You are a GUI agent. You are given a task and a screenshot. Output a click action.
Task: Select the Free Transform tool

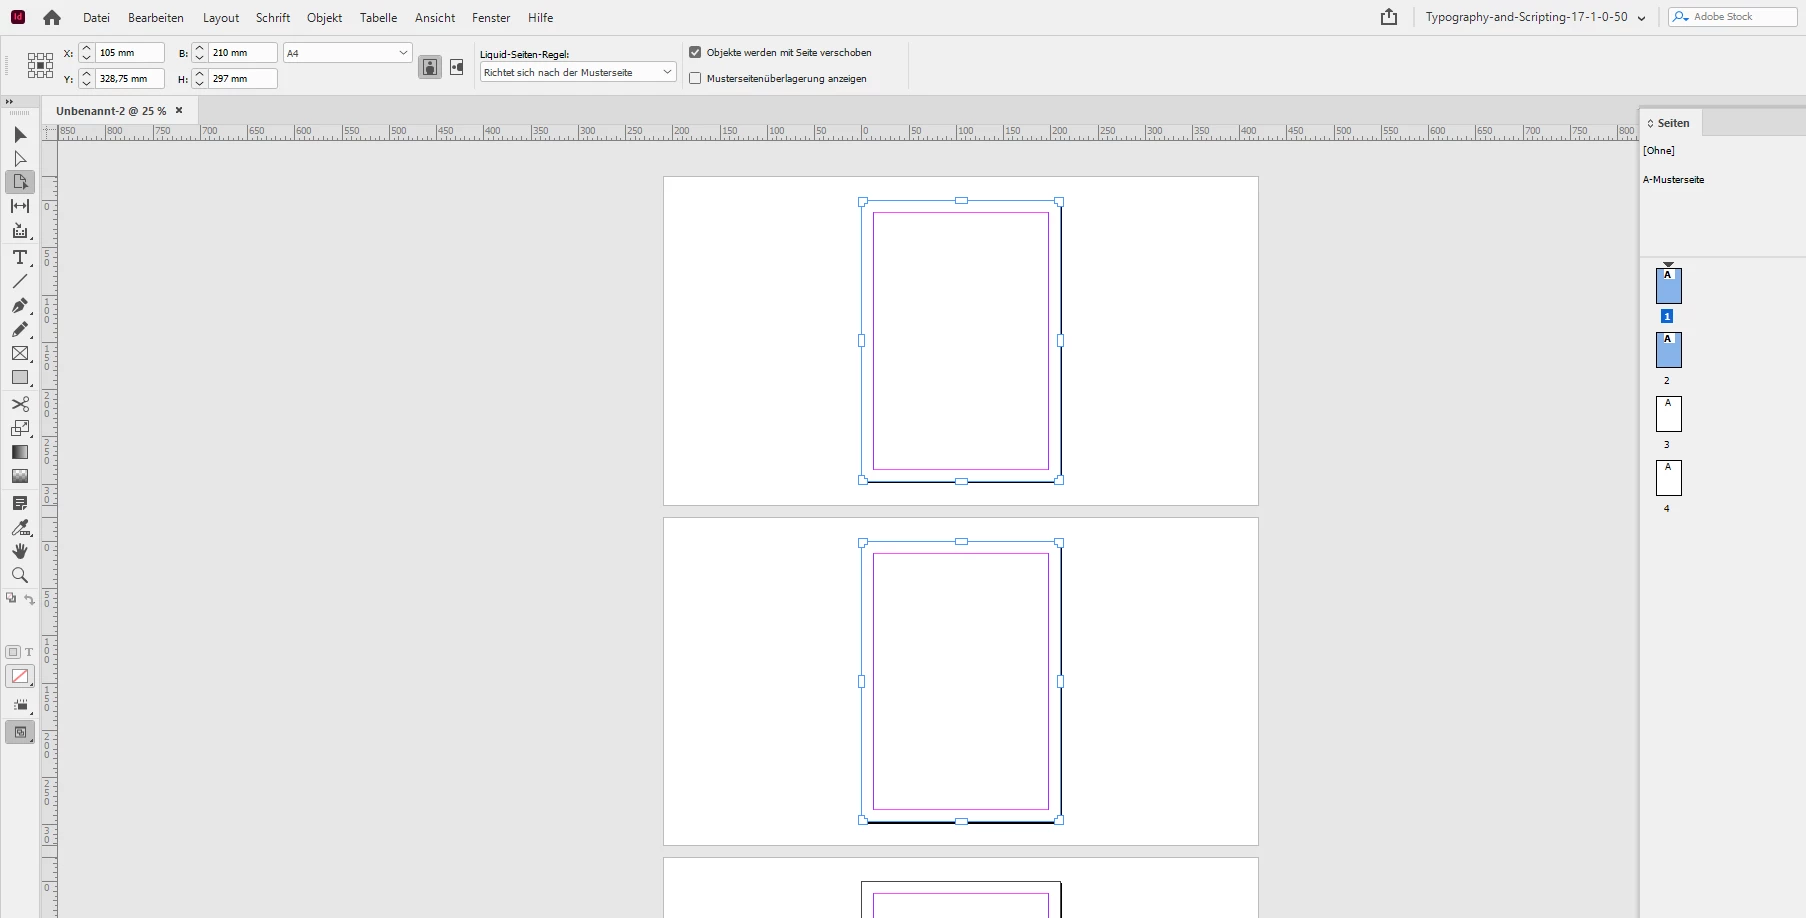20,428
